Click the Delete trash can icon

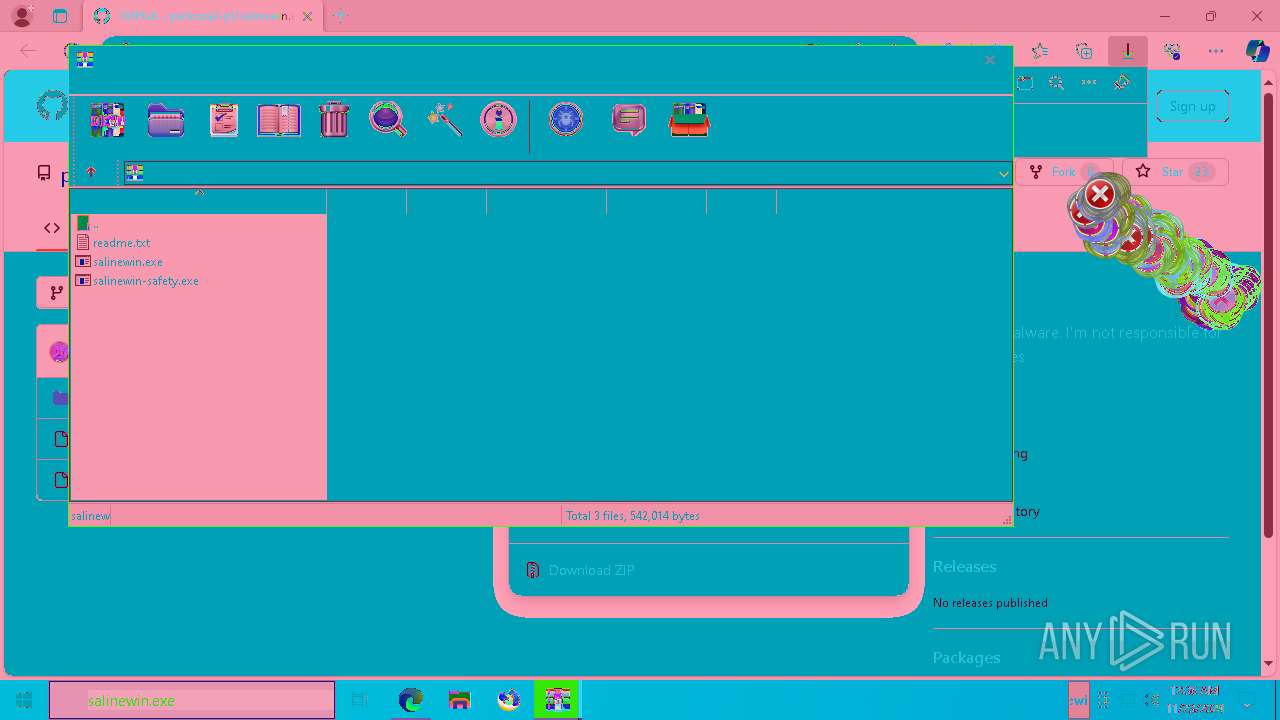(334, 120)
